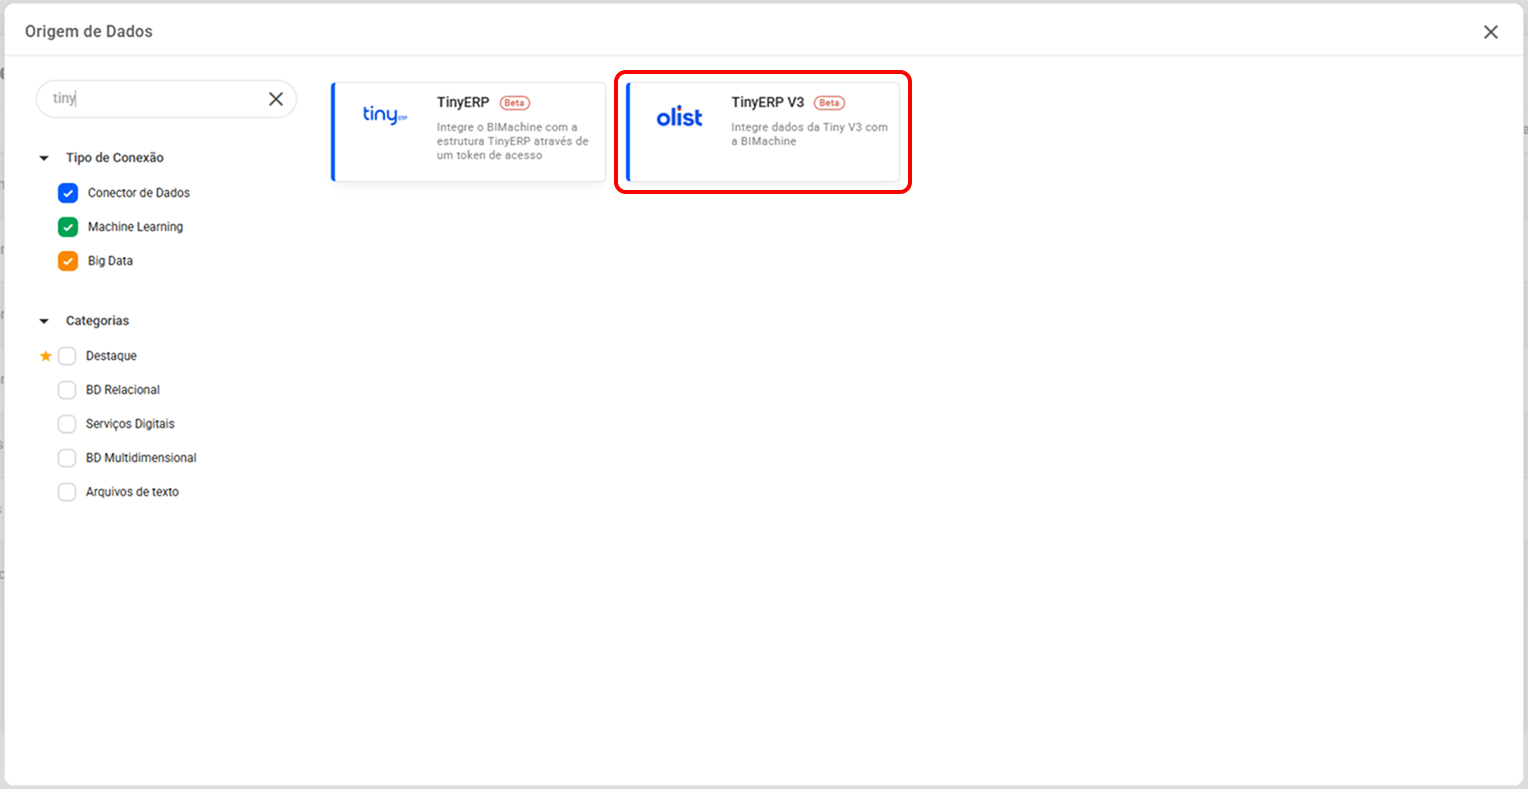This screenshot has height=789, width=1528.
Task: Click the Destaque star icon
Action: tap(45, 356)
